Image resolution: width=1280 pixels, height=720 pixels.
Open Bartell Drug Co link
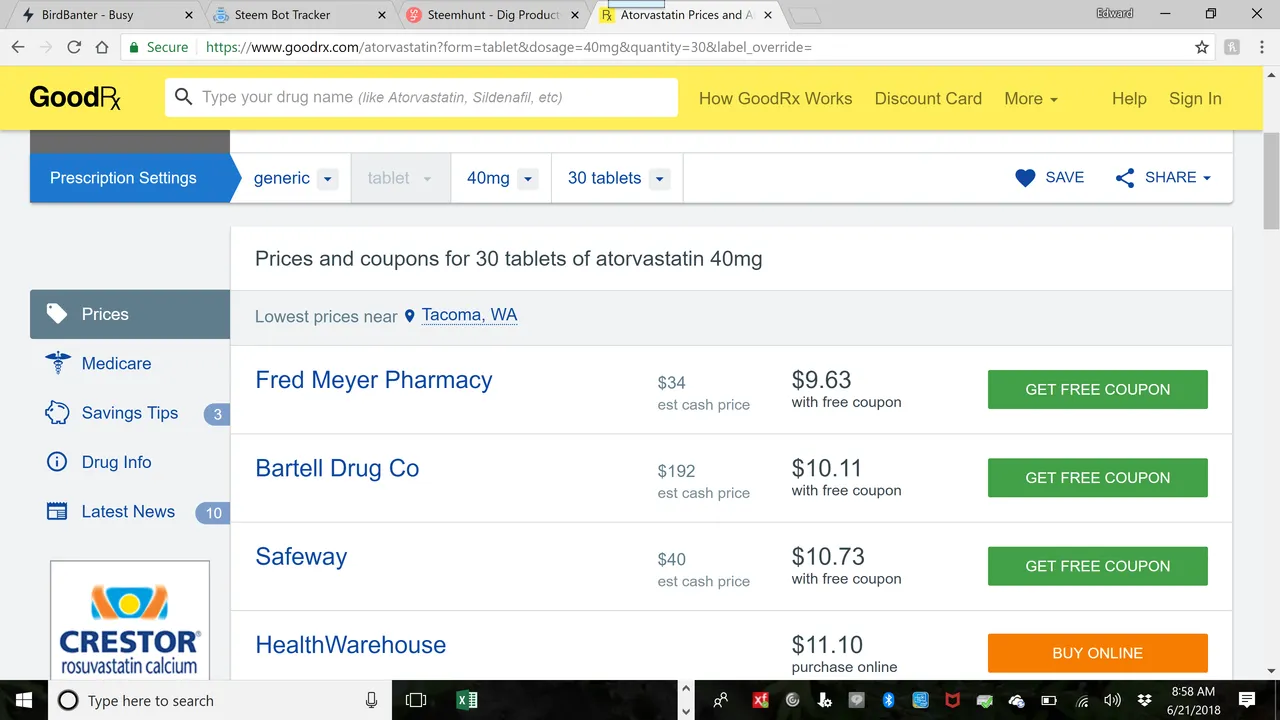(337, 468)
